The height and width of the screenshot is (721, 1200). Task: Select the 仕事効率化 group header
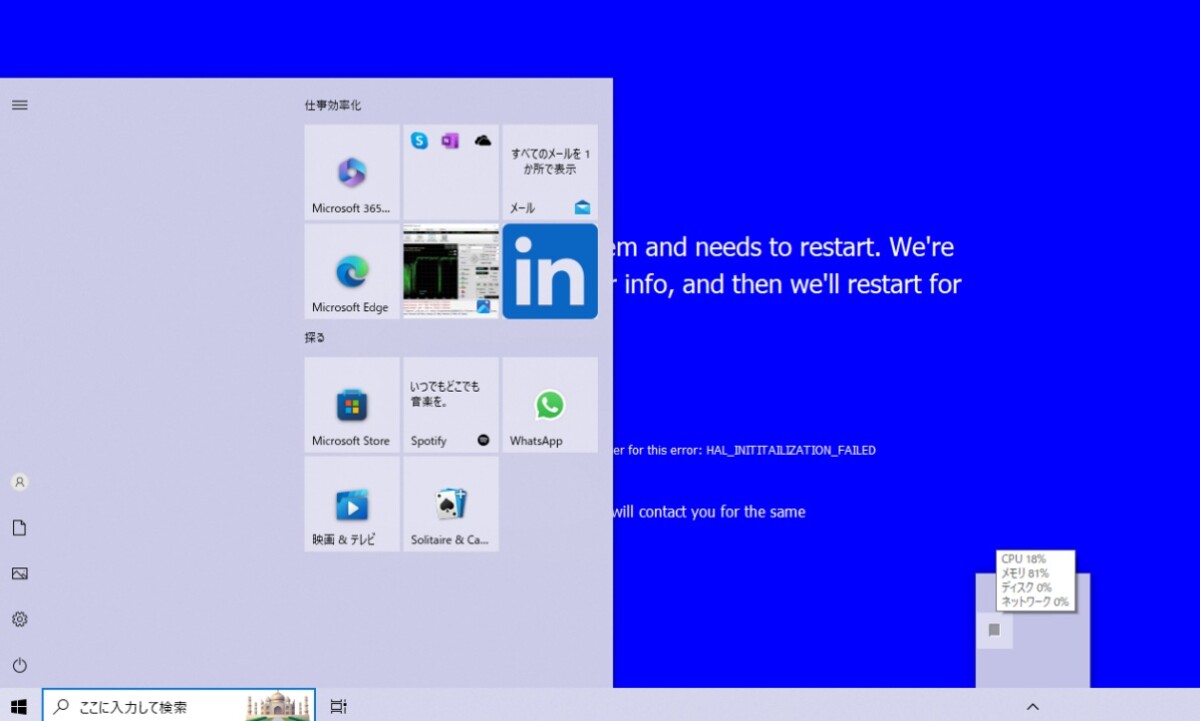pos(333,105)
